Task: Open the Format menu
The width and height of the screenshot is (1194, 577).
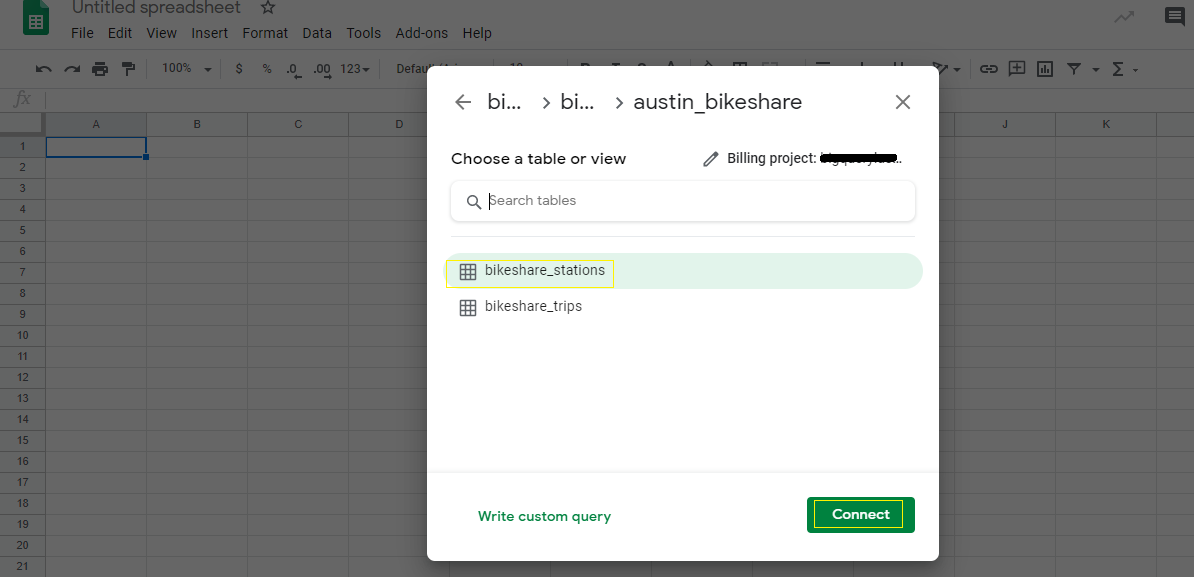Action: tap(265, 33)
